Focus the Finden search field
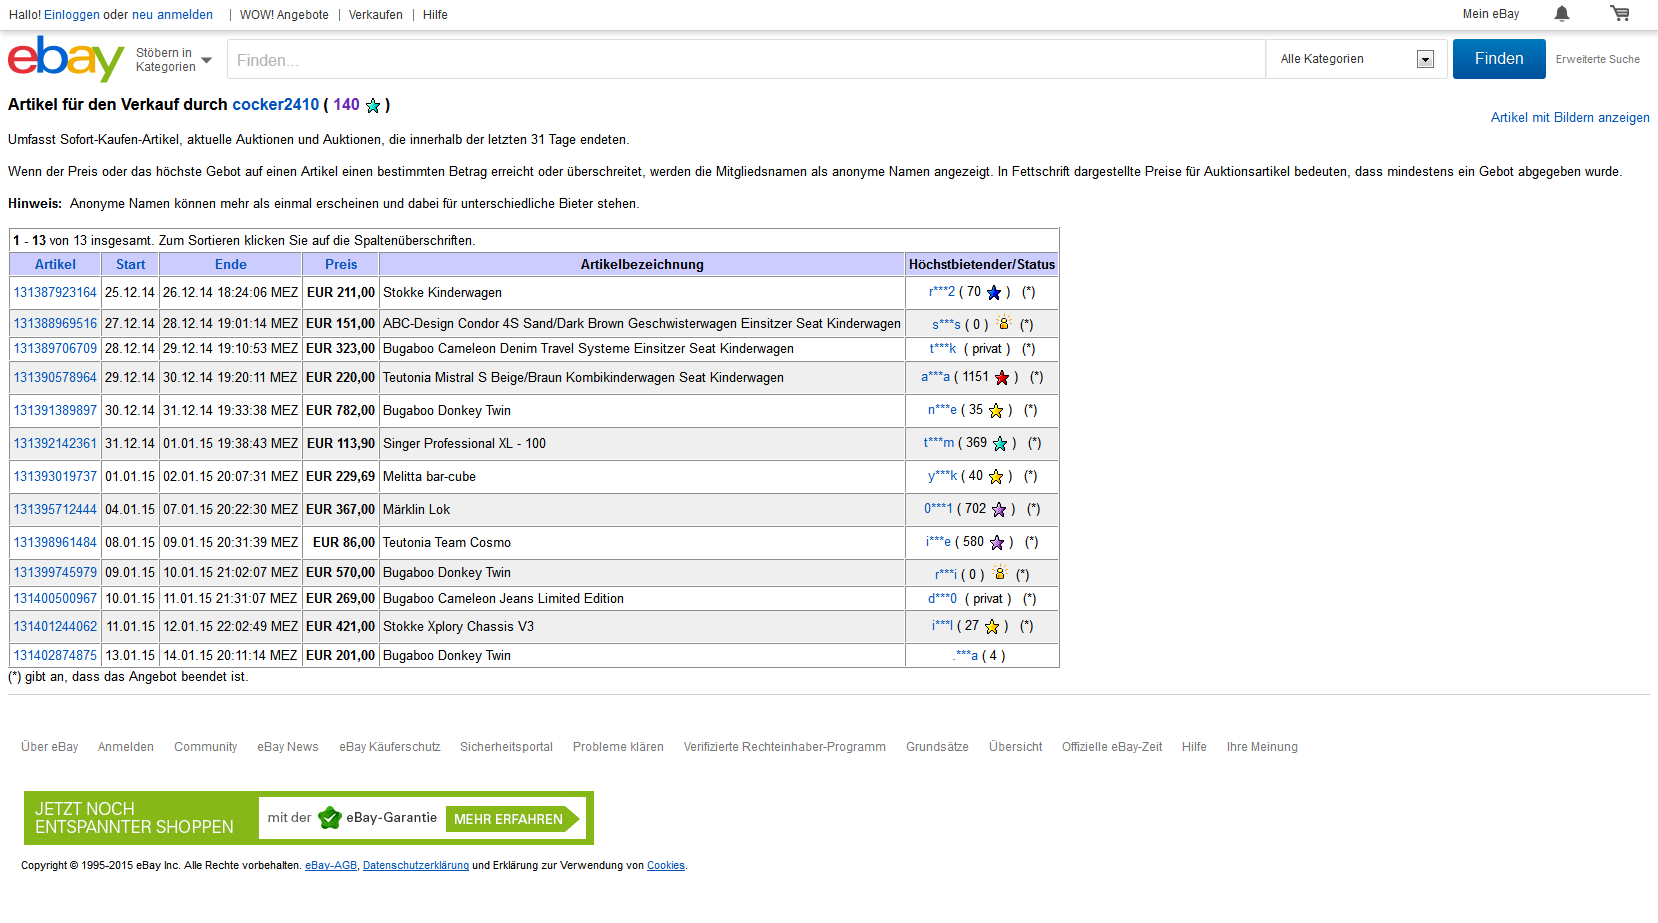1658x923 pixels. (x=746, y=60)
